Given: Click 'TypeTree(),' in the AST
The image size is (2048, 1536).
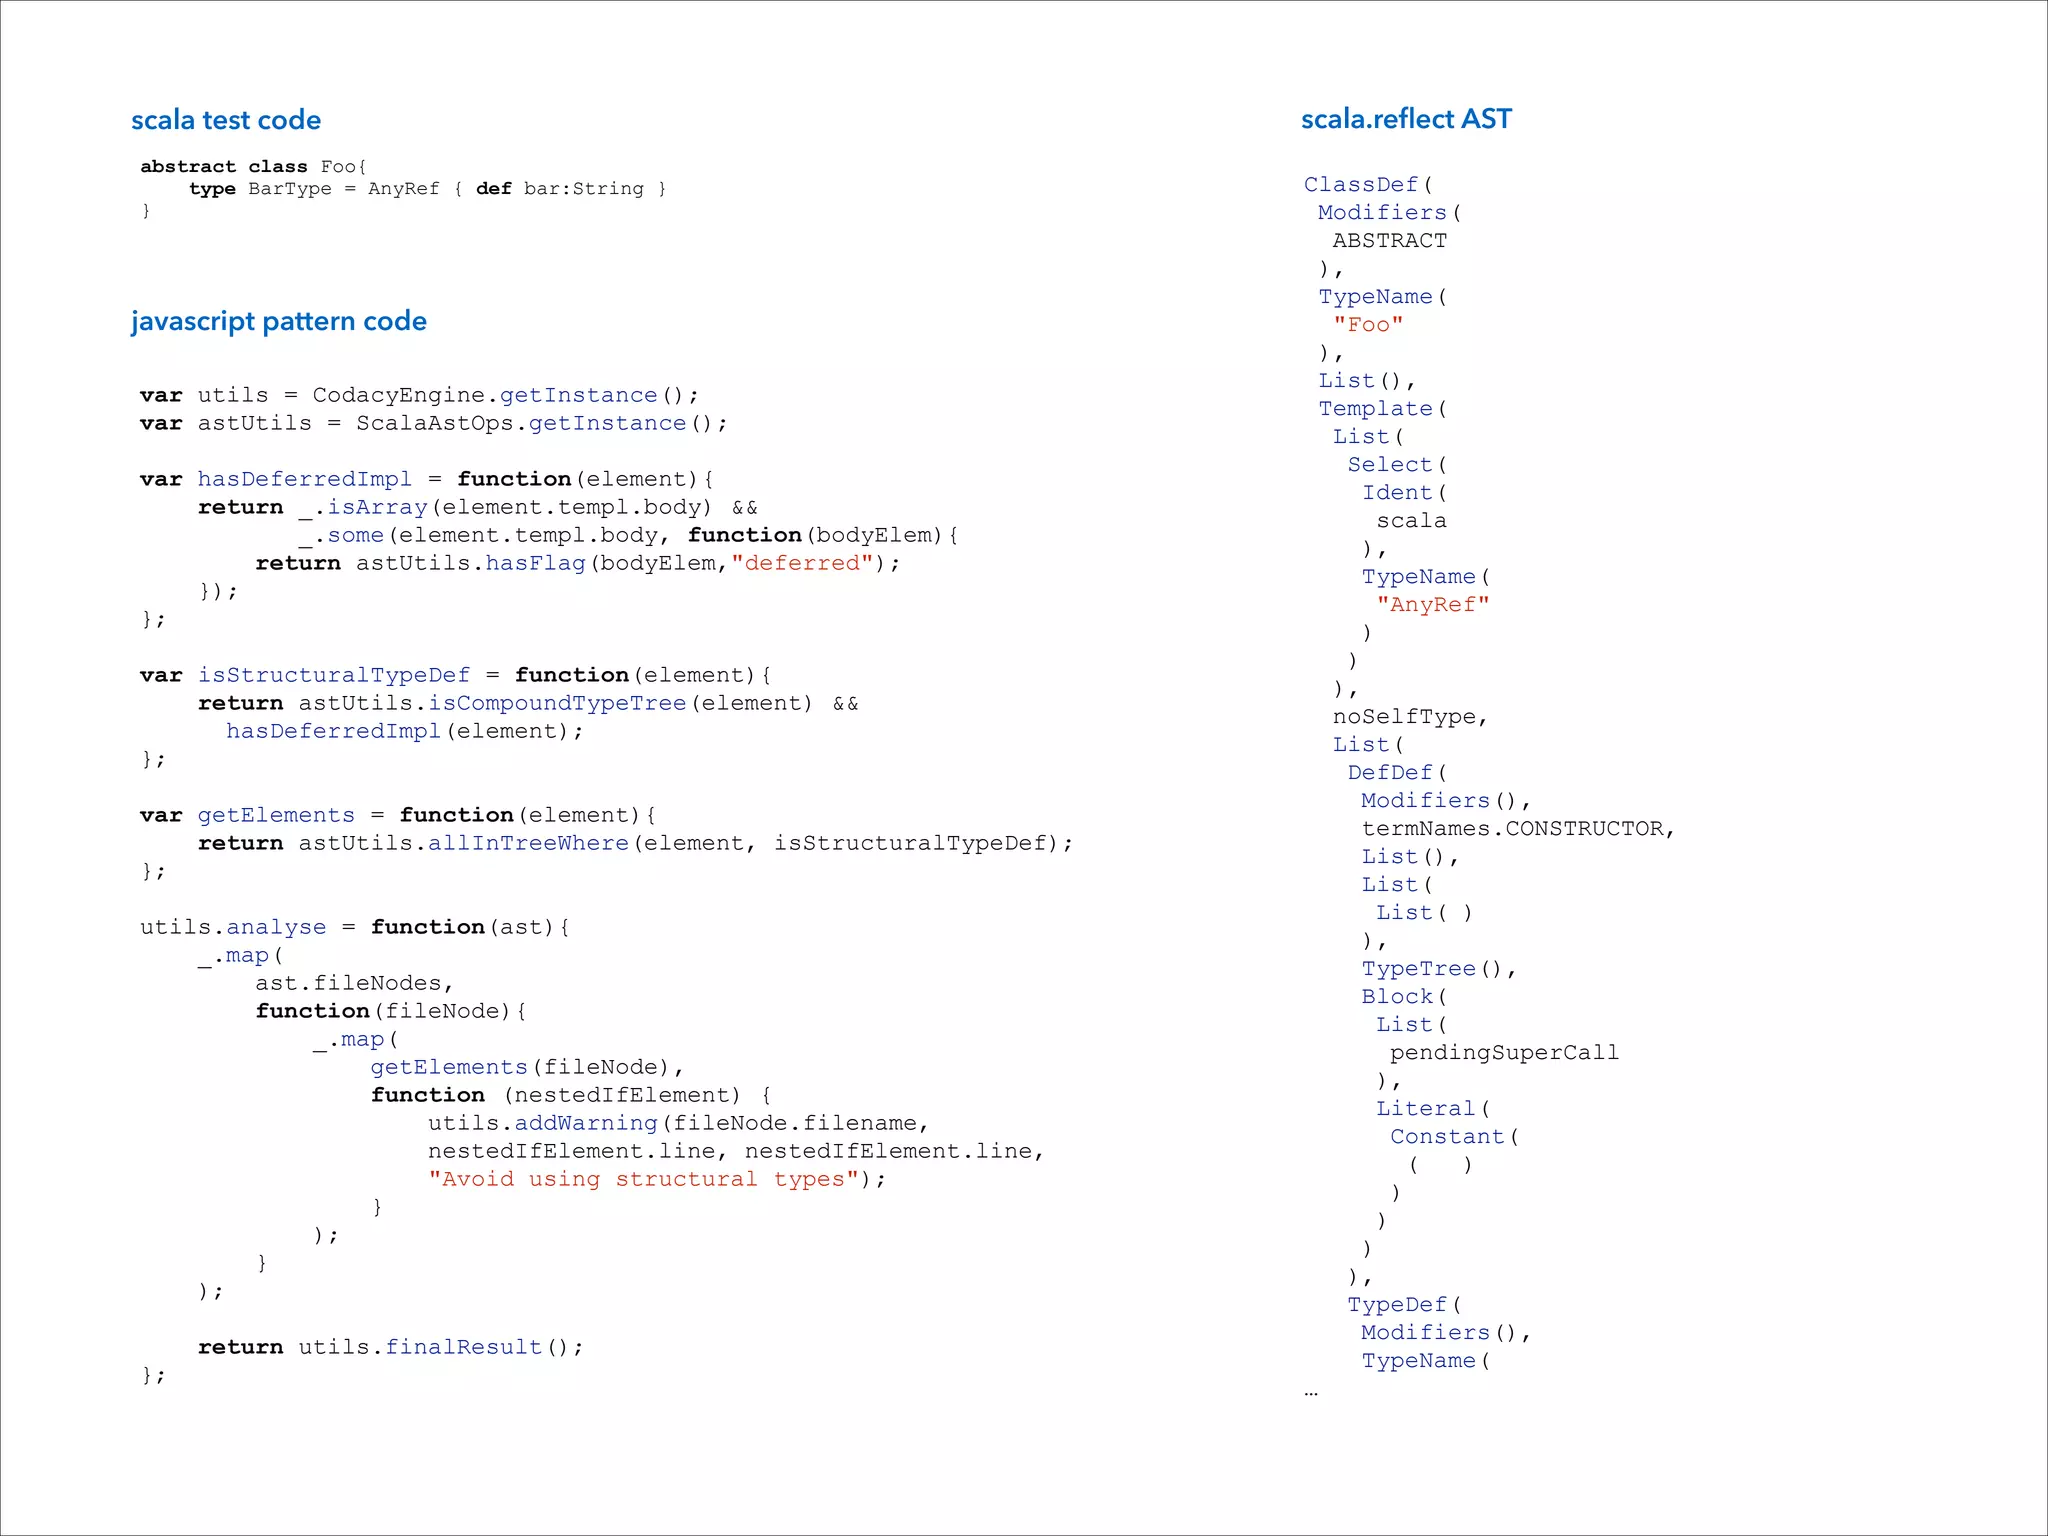Looking at the screenshot, I should [x=1439, y=969].
